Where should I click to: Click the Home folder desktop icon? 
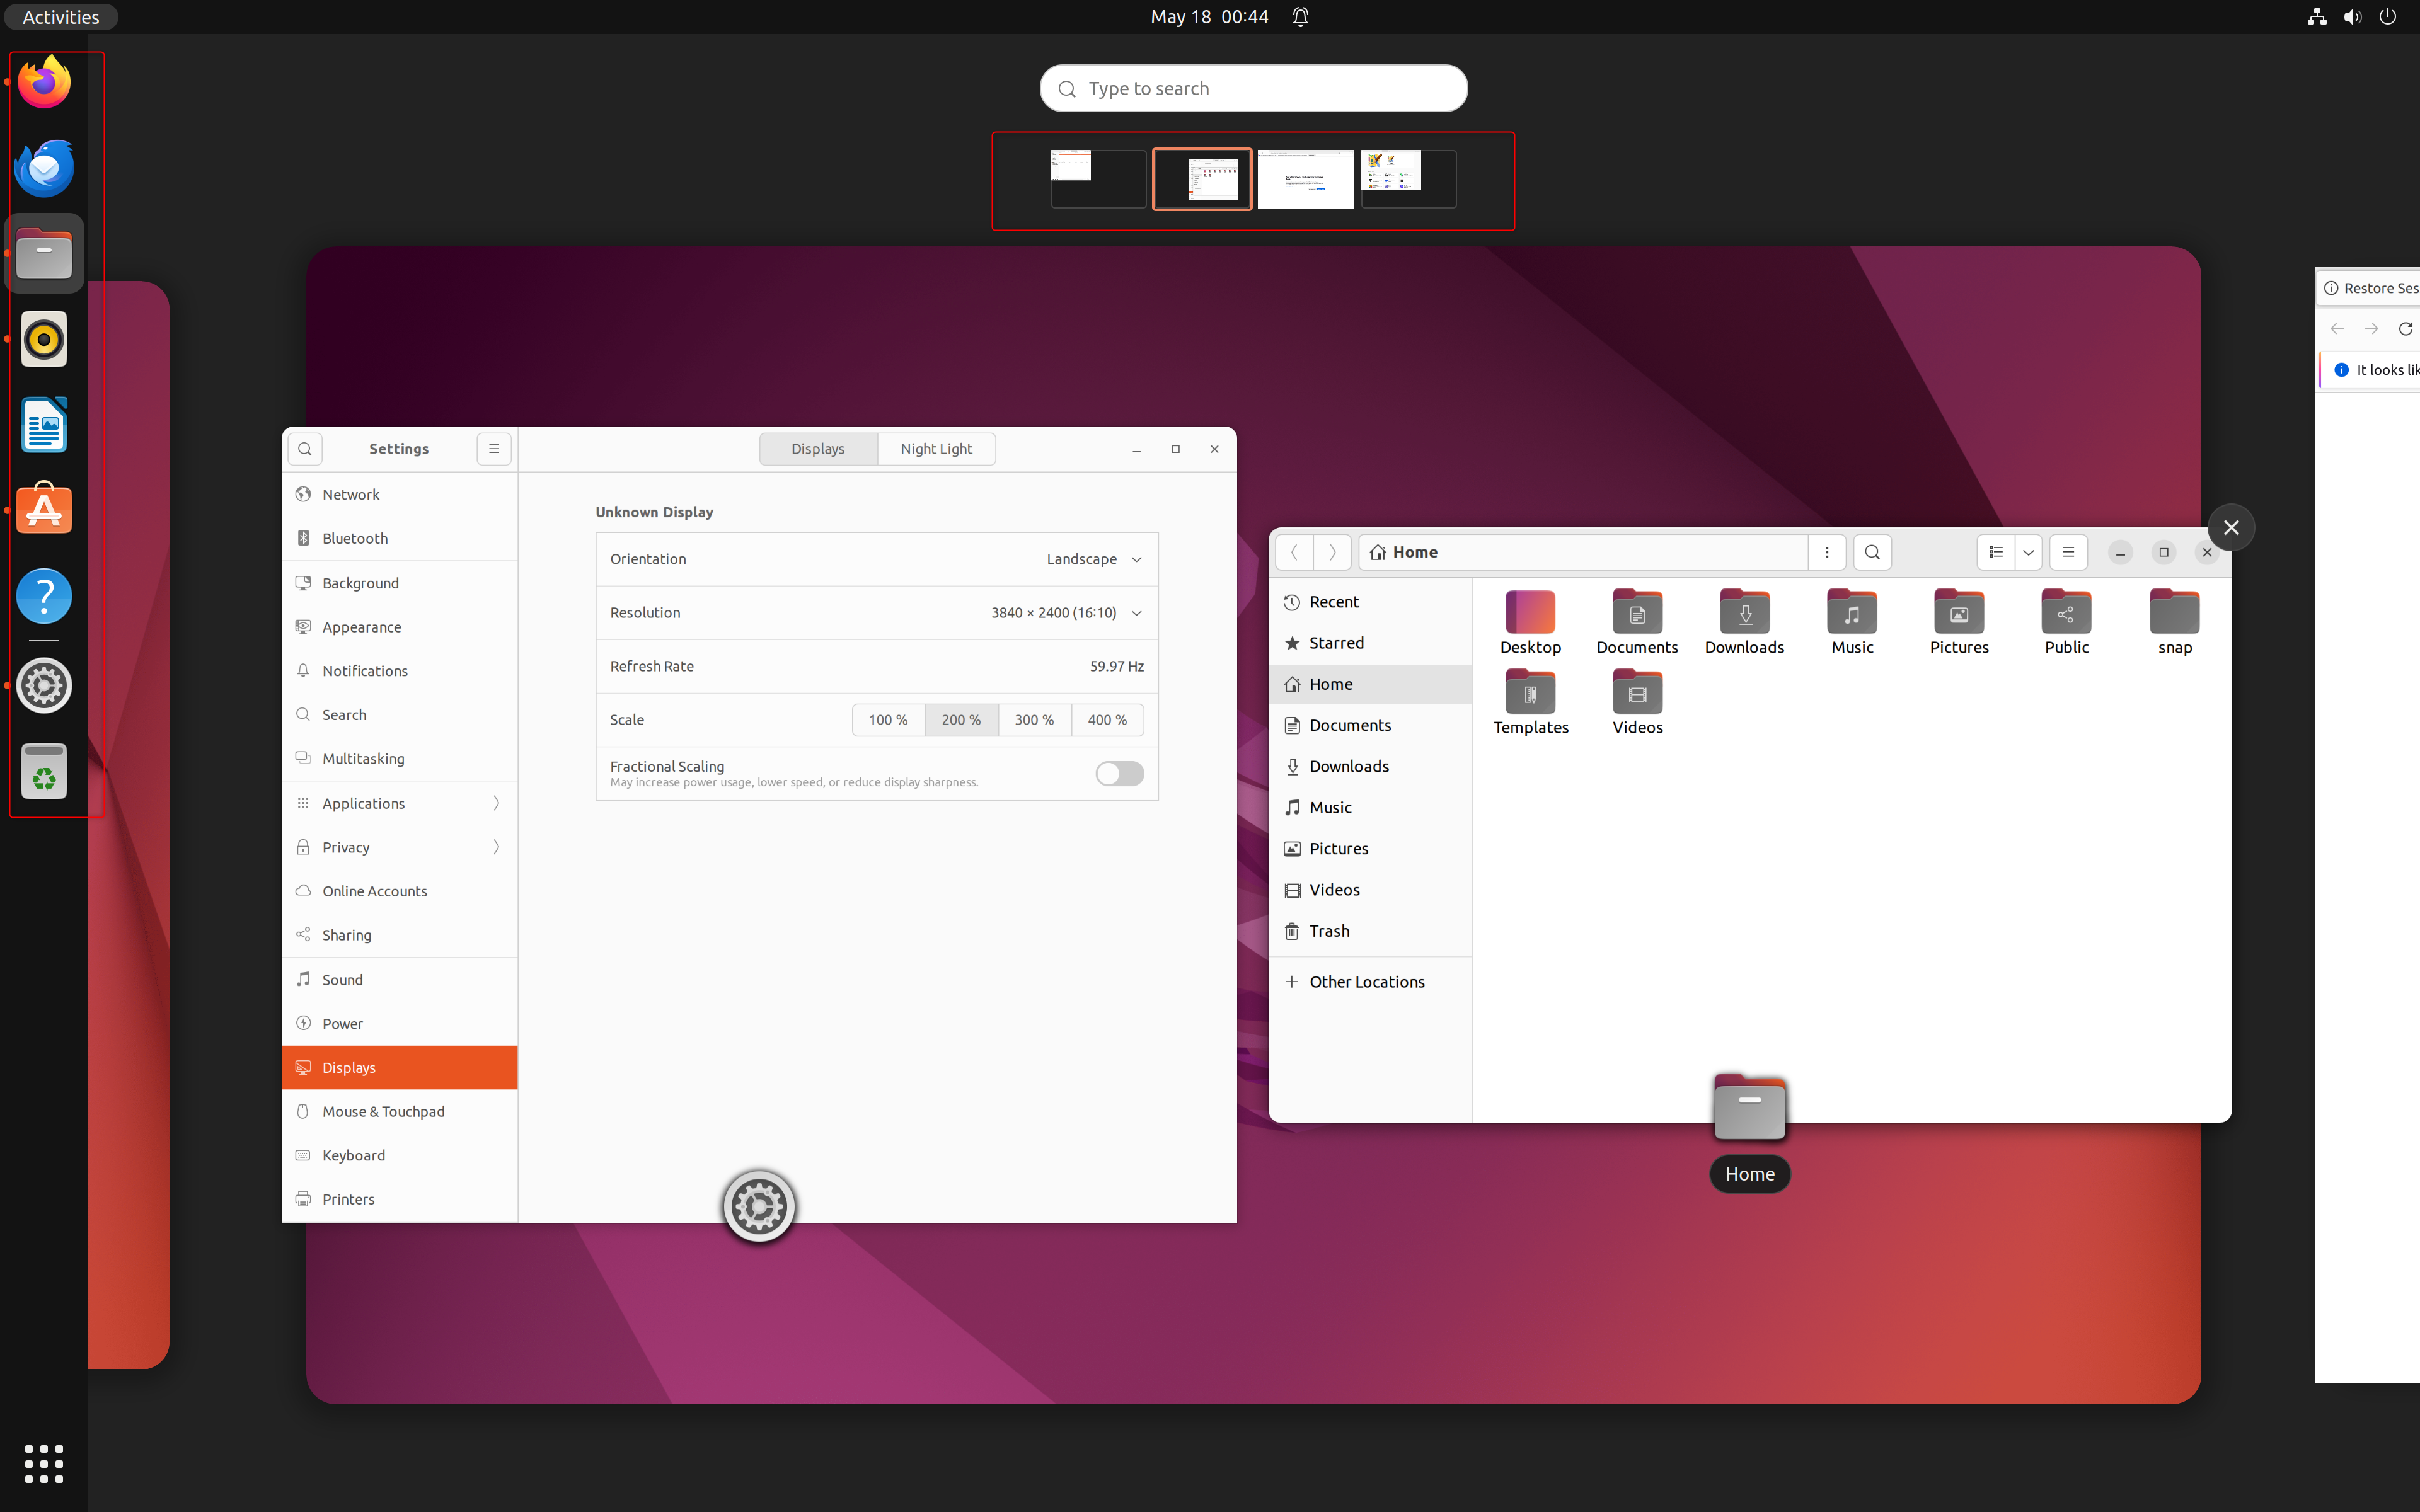1749,1109
